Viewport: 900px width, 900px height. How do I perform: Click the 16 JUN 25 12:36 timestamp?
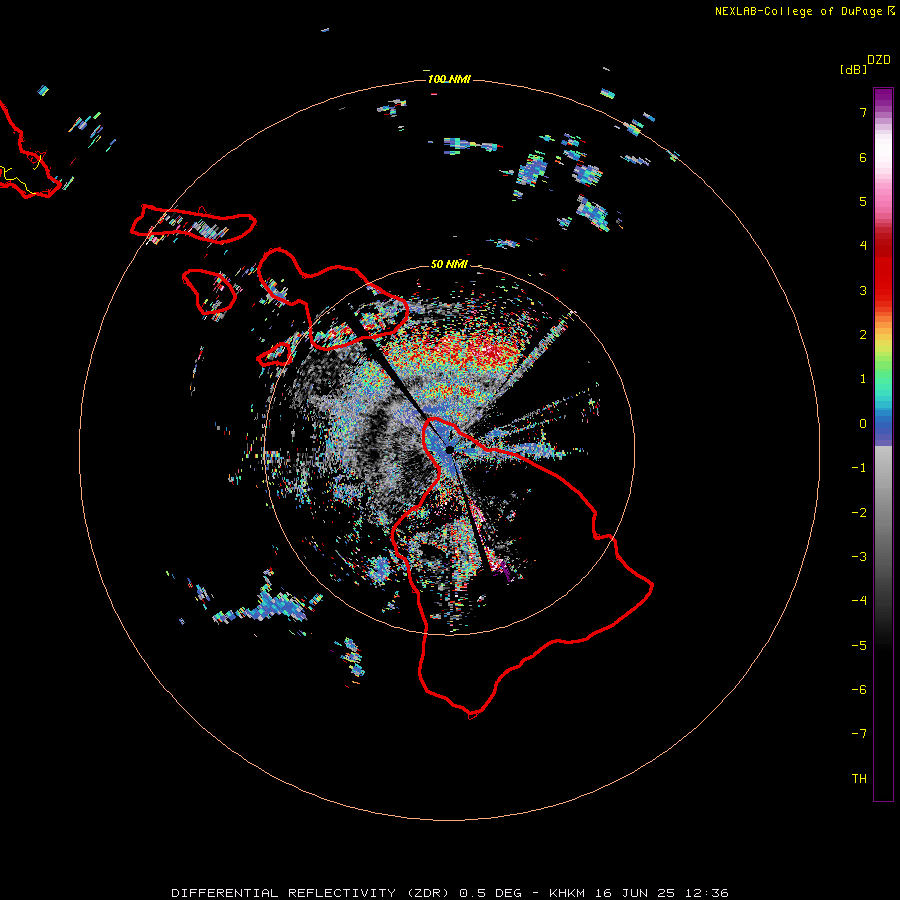tap(662, 893)
